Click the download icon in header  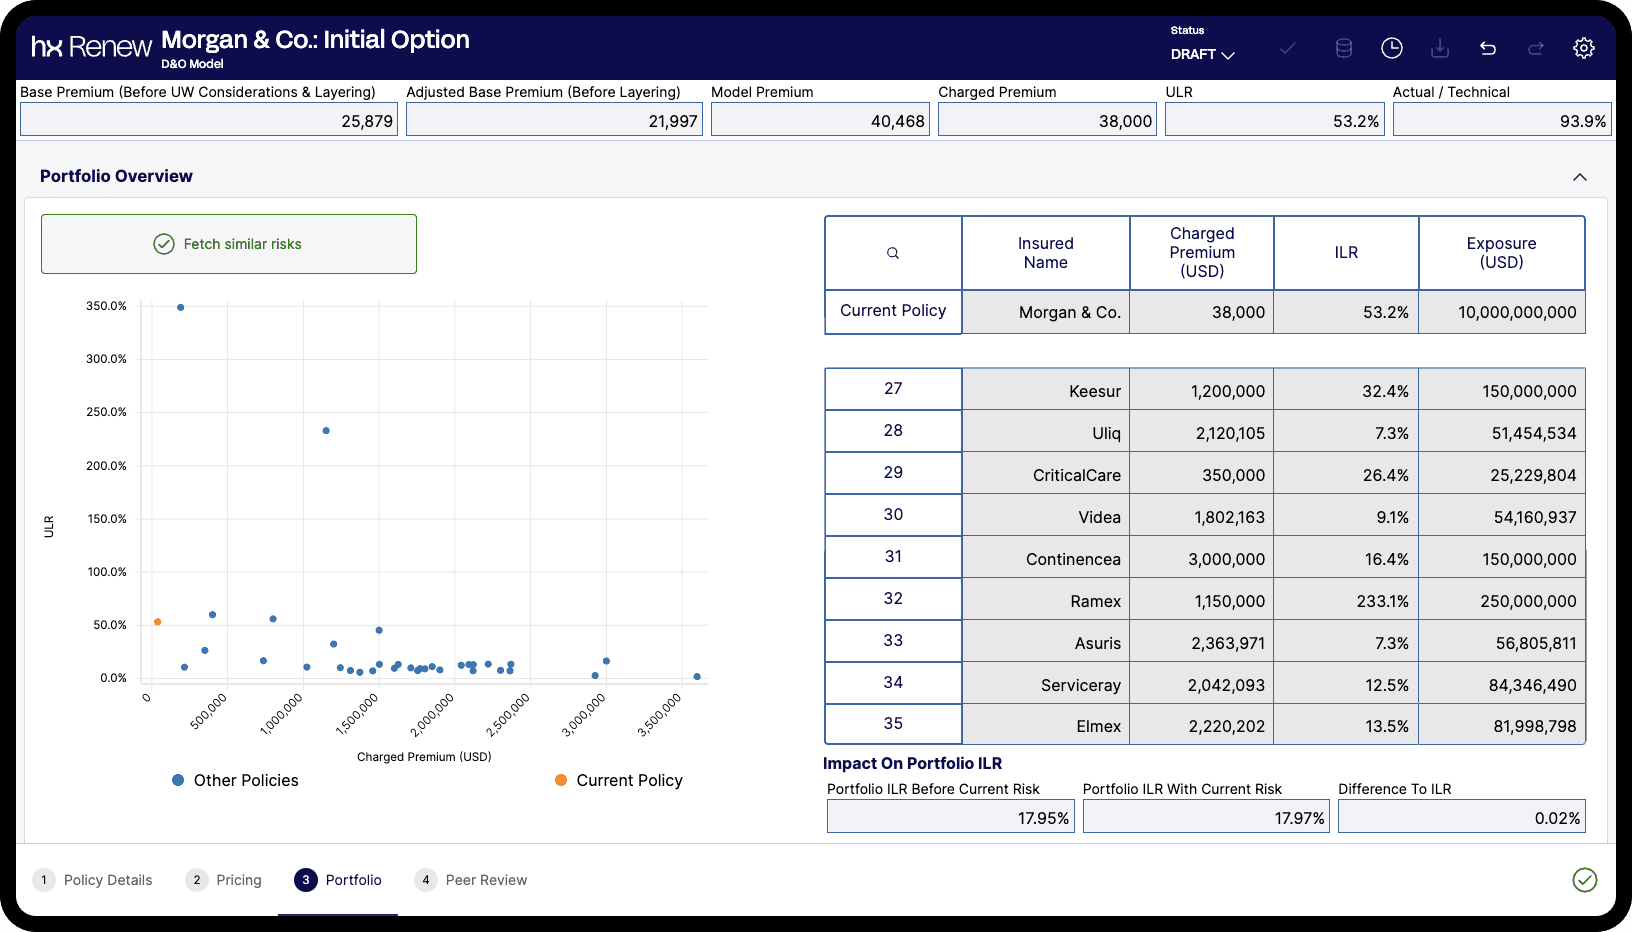[1440, 48]
